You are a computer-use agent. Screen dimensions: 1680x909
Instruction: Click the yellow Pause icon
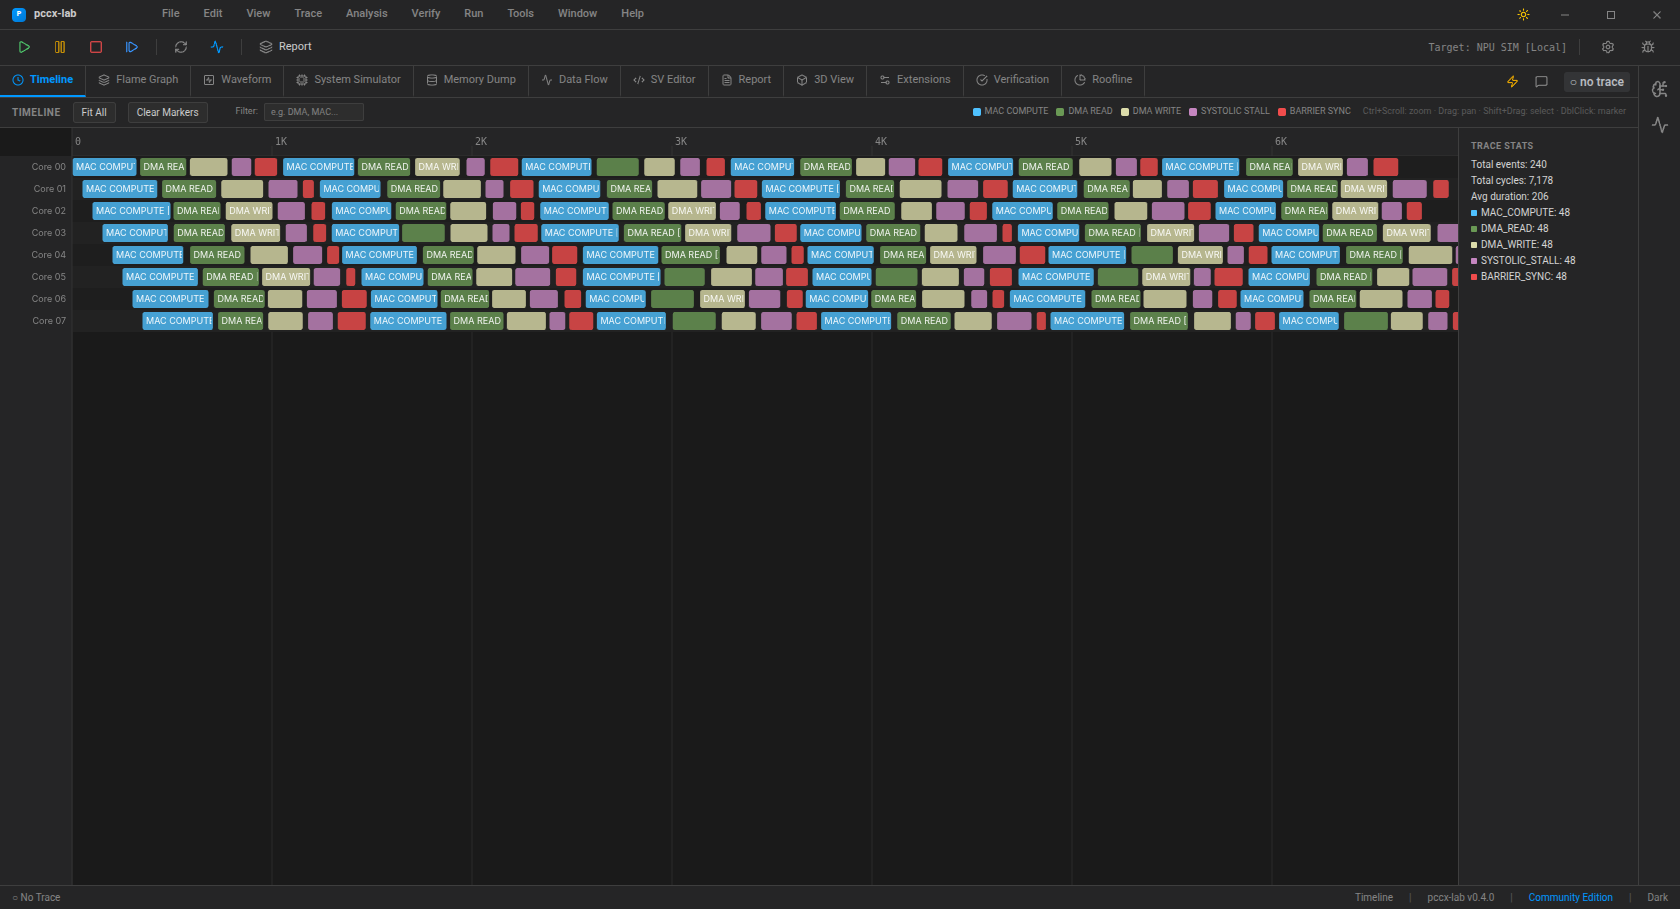tap(60, 47)
